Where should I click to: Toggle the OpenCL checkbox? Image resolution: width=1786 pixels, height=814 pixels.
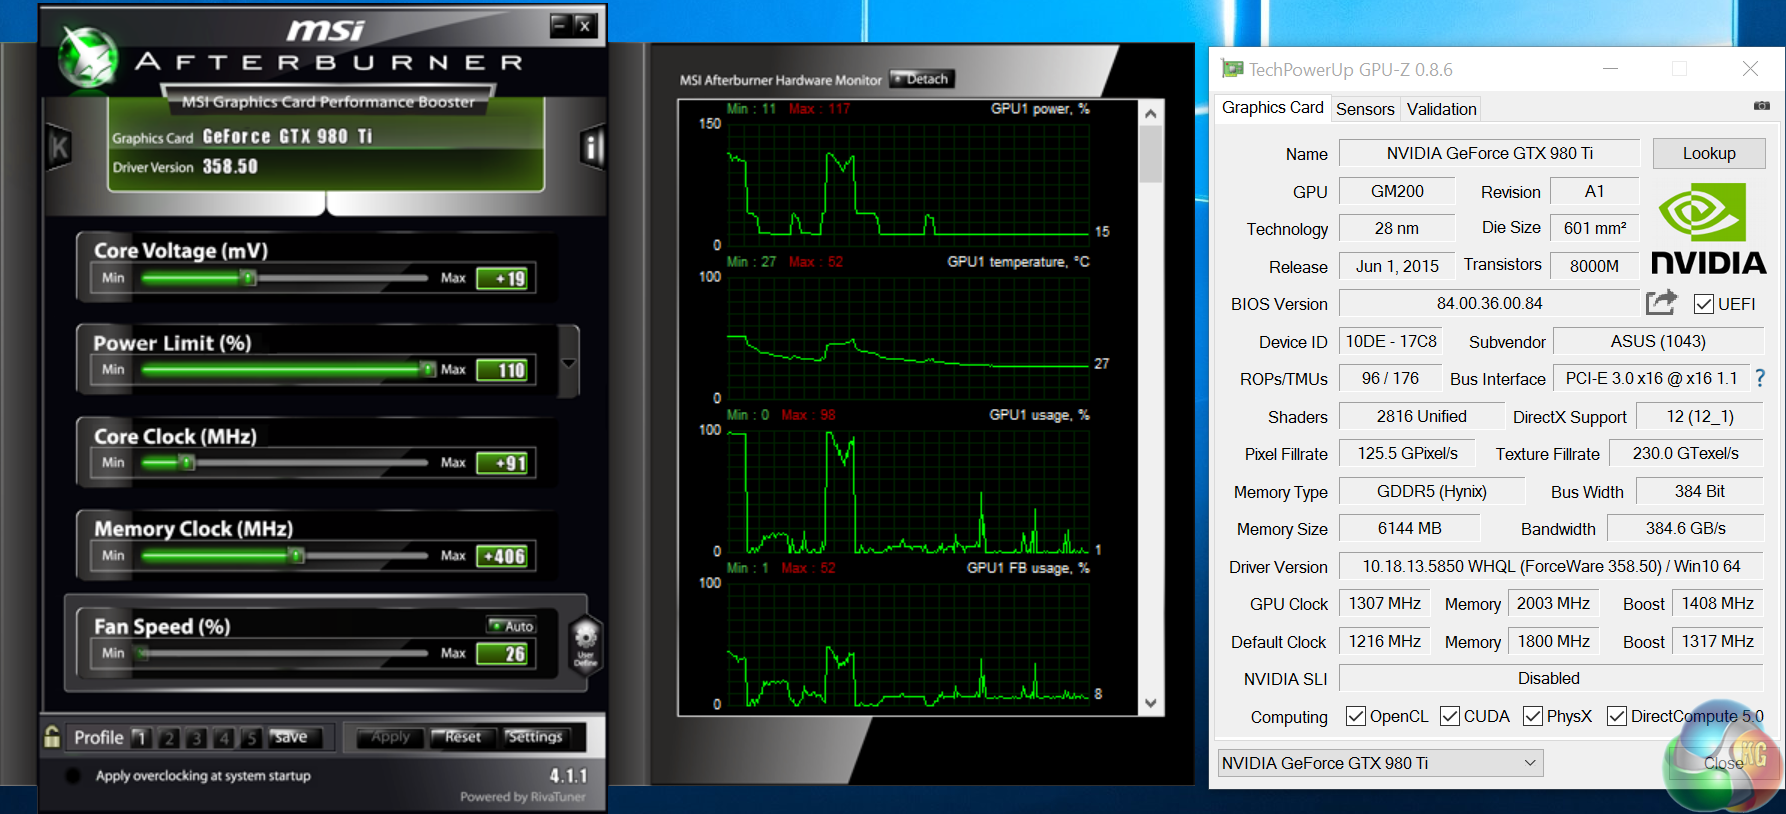(x=1356, y=716)
